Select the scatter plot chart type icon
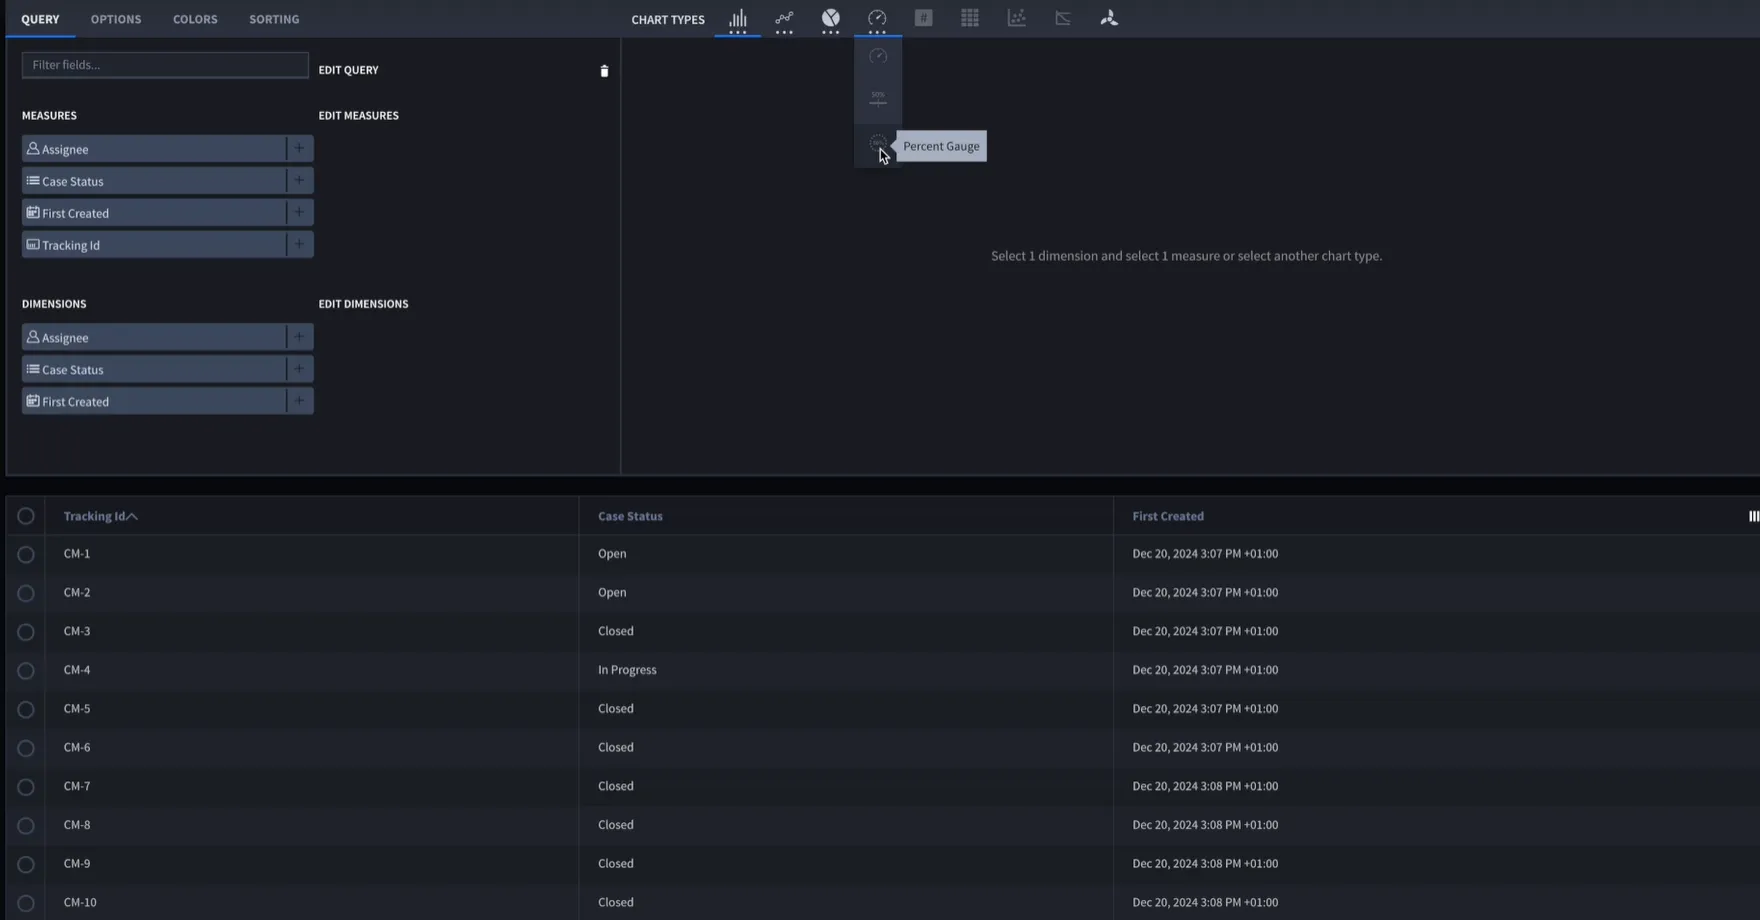This screenshot has height=920, width=1760. tap(1017, 18)
